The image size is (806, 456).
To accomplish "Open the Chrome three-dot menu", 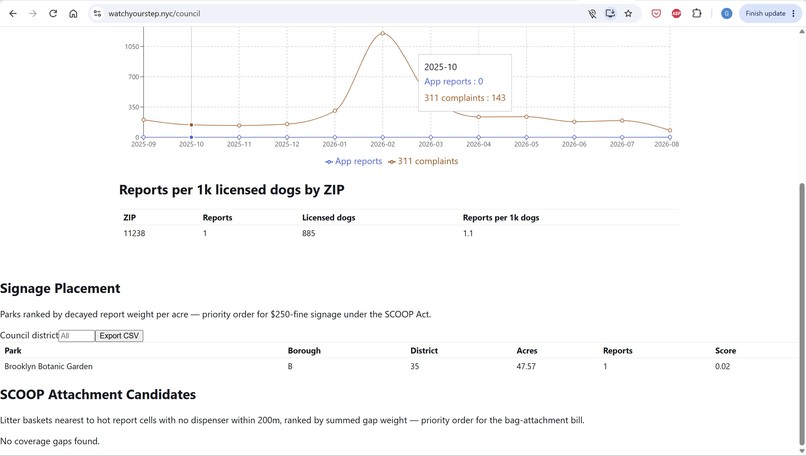I will coord(794,14).
